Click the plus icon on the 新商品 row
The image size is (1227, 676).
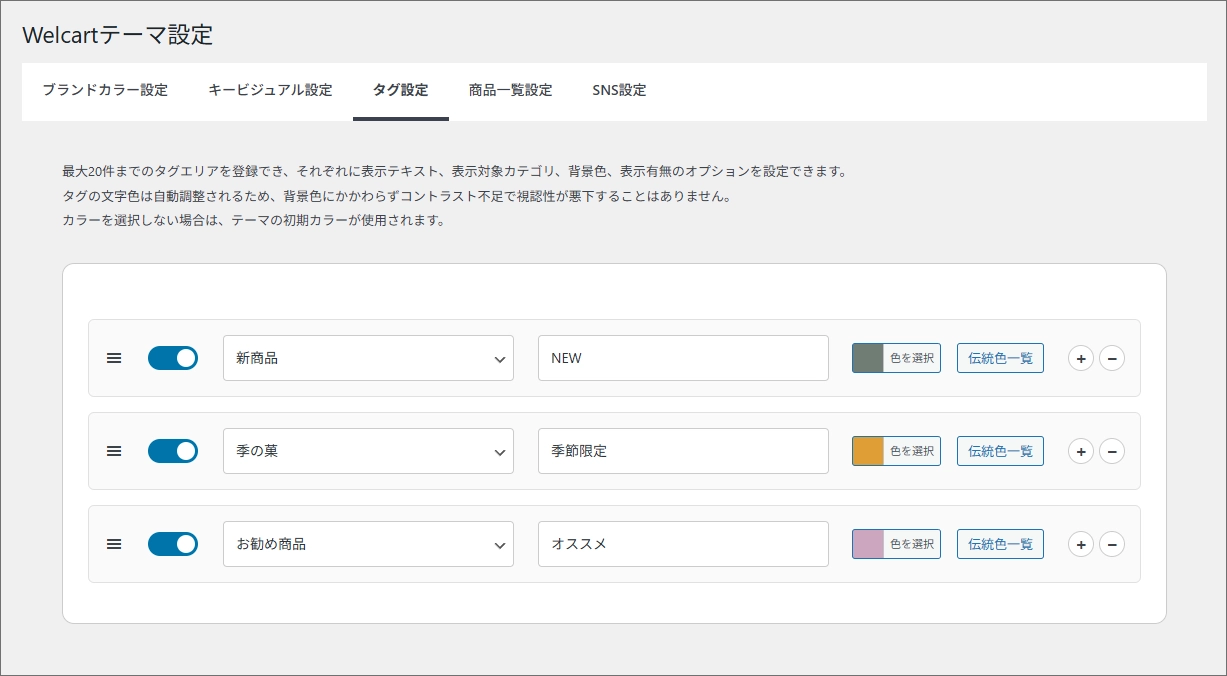1081,357
